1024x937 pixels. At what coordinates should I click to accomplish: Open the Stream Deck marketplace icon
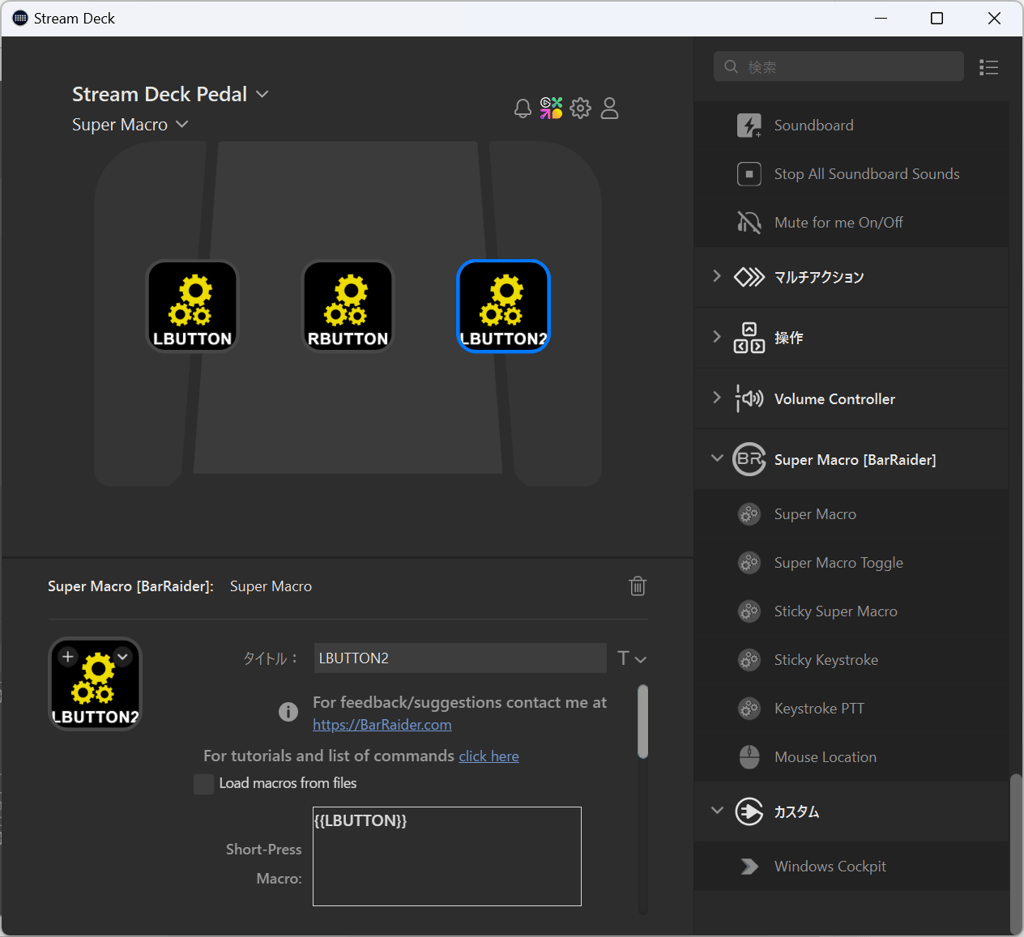pos(551,108)
